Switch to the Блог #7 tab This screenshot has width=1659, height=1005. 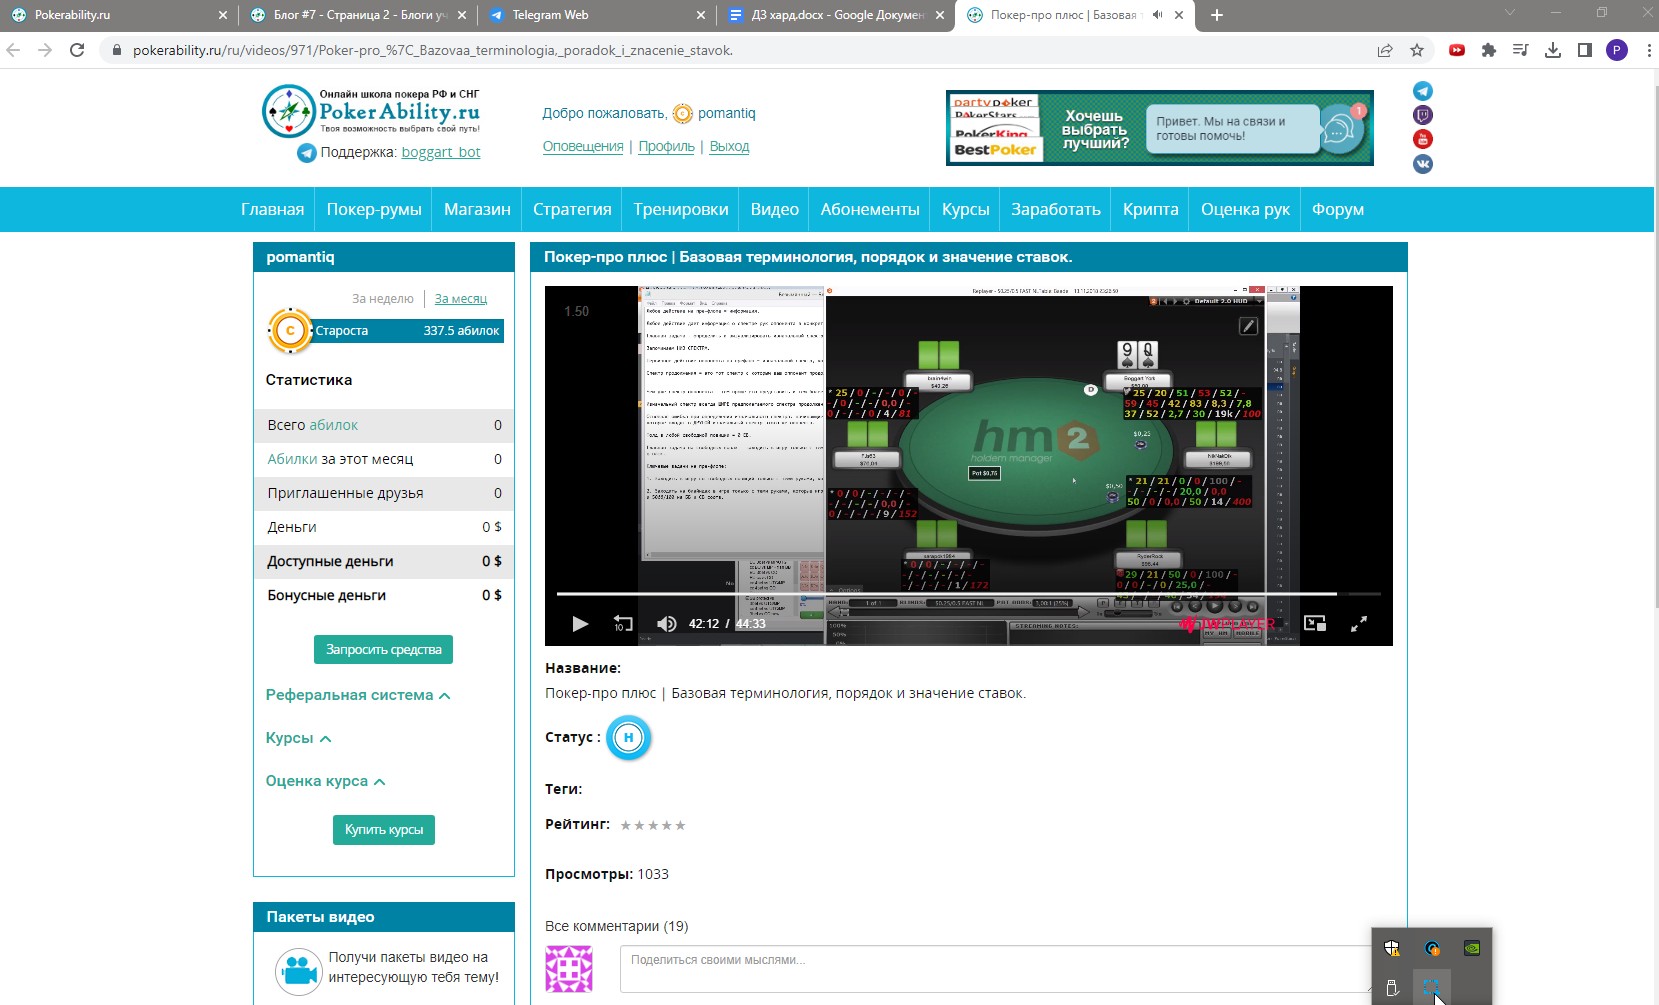pos(356,15)
